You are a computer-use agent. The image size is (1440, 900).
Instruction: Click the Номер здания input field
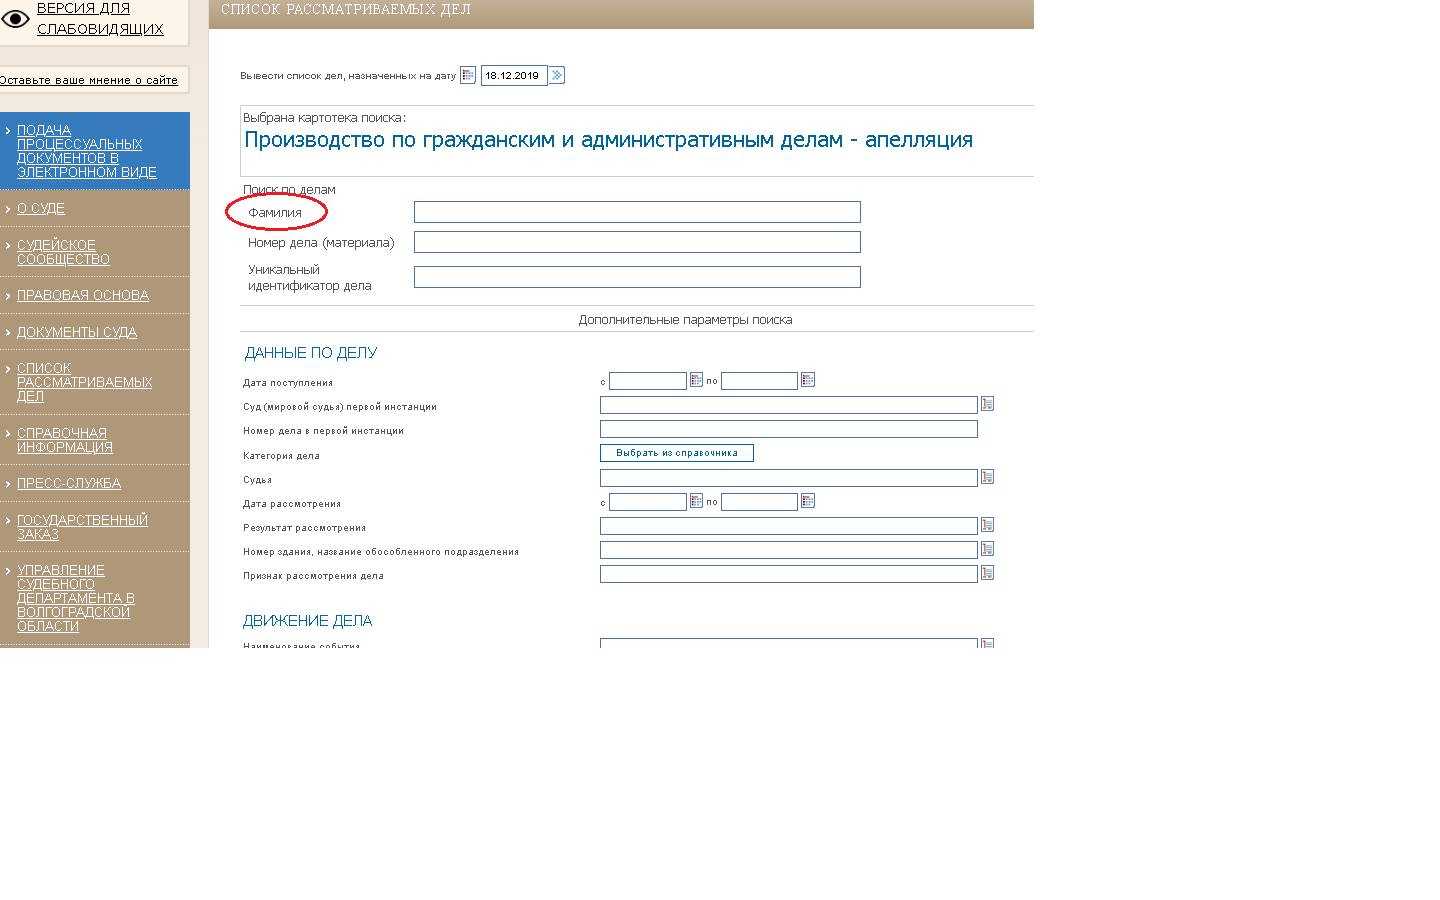click(x=789, y=550)
